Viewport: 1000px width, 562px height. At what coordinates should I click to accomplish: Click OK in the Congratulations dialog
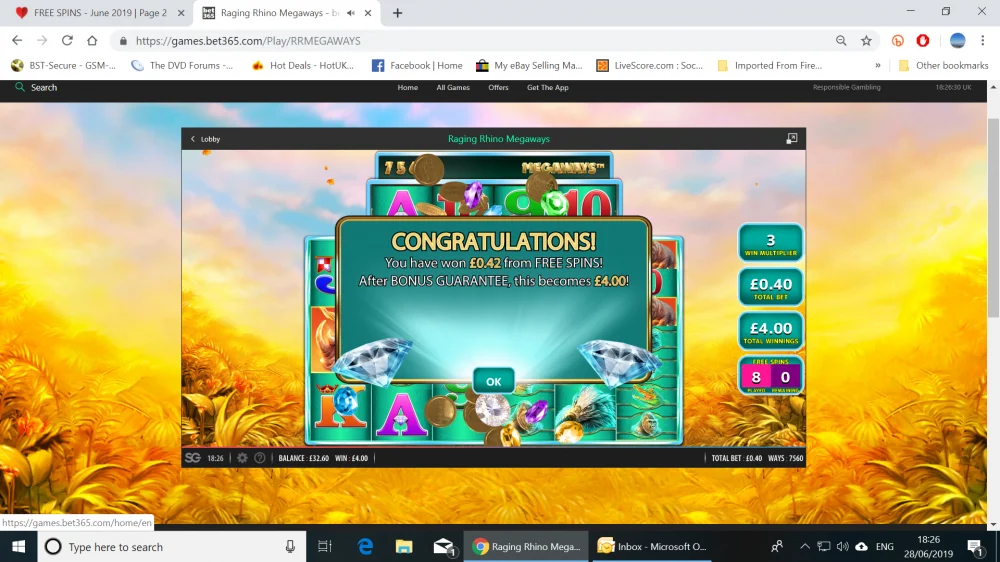point(494,381)
